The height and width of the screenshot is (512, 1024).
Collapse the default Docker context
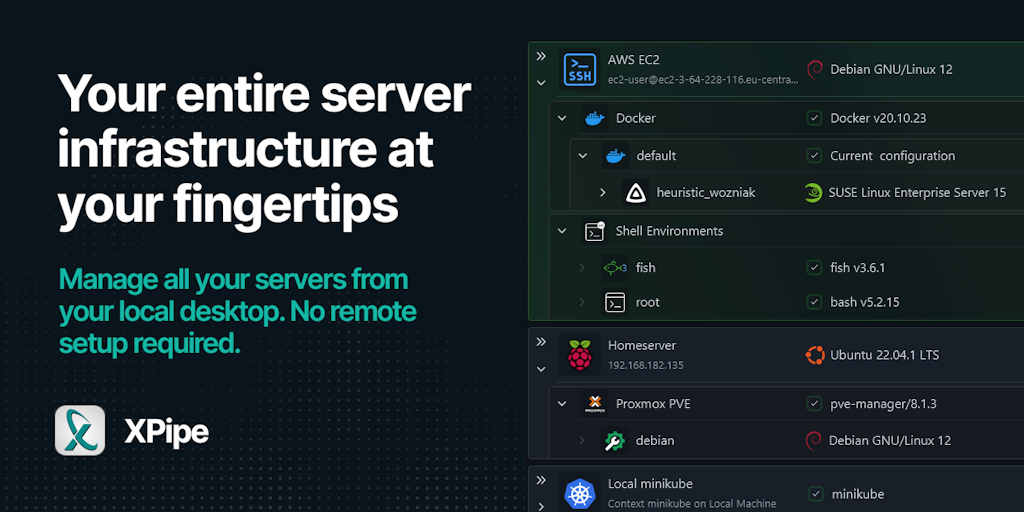[x=583, y=156]
